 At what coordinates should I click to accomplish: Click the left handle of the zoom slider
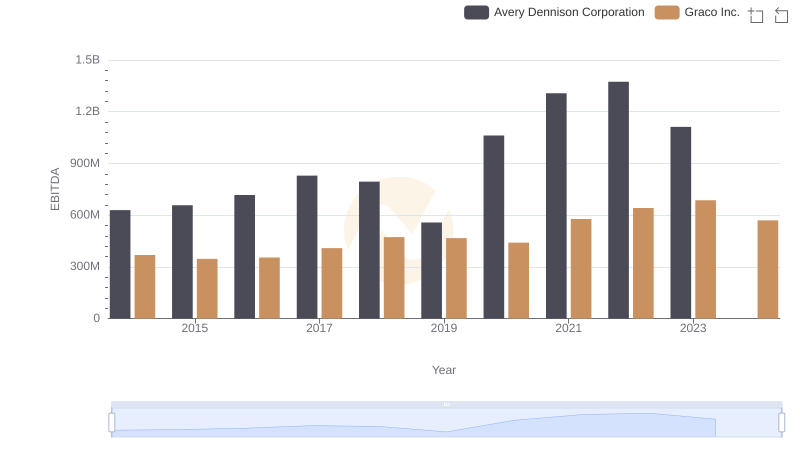[112, 423]
